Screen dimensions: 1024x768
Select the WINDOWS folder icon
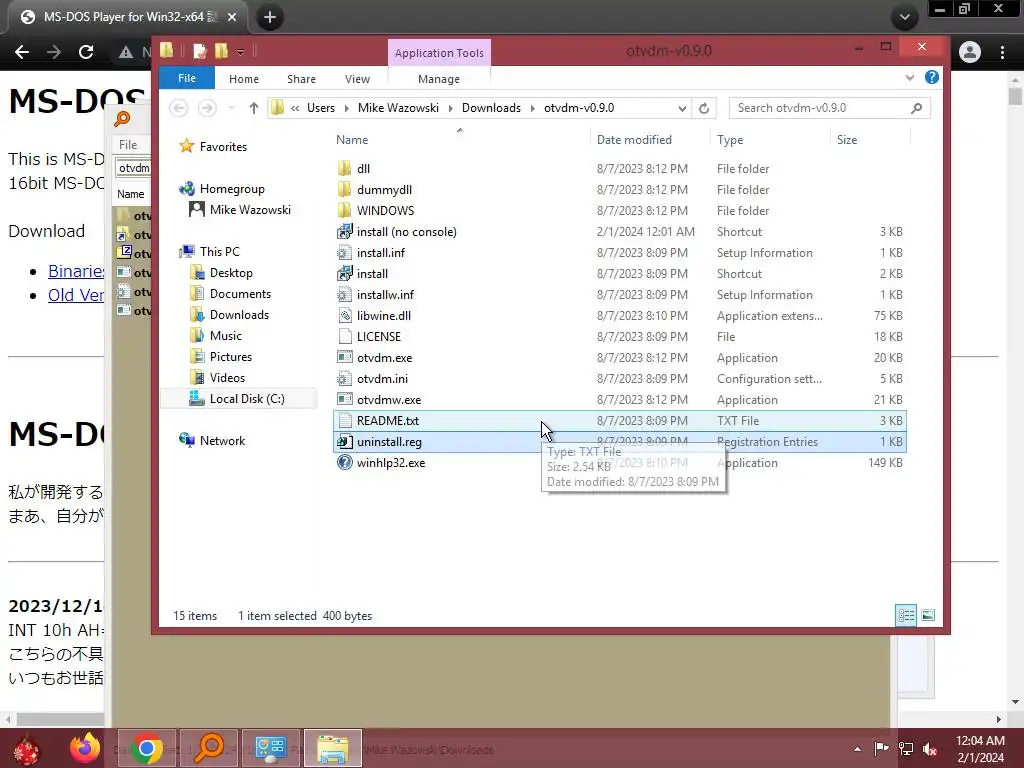click(x=345, y=210)
